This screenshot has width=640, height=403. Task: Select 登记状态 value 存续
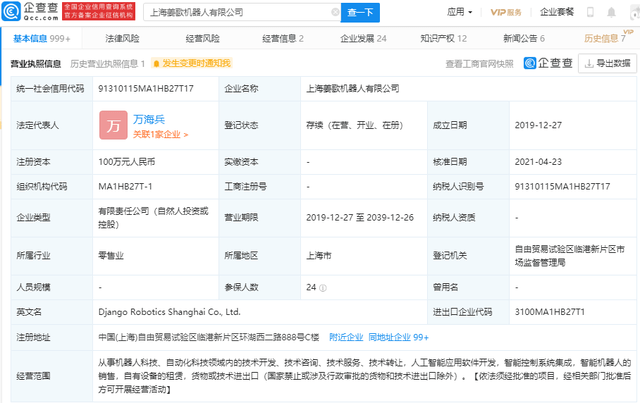(x=355, y=125)
